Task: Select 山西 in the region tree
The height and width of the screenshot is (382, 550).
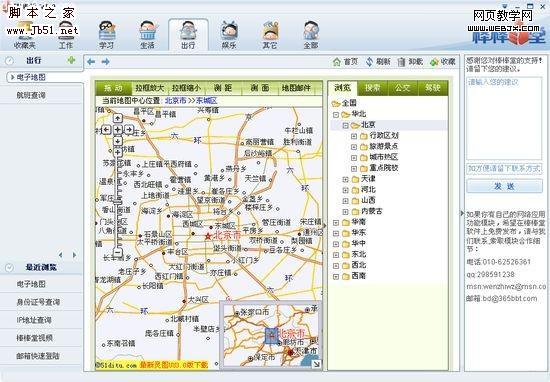Action: click(368, 201)
